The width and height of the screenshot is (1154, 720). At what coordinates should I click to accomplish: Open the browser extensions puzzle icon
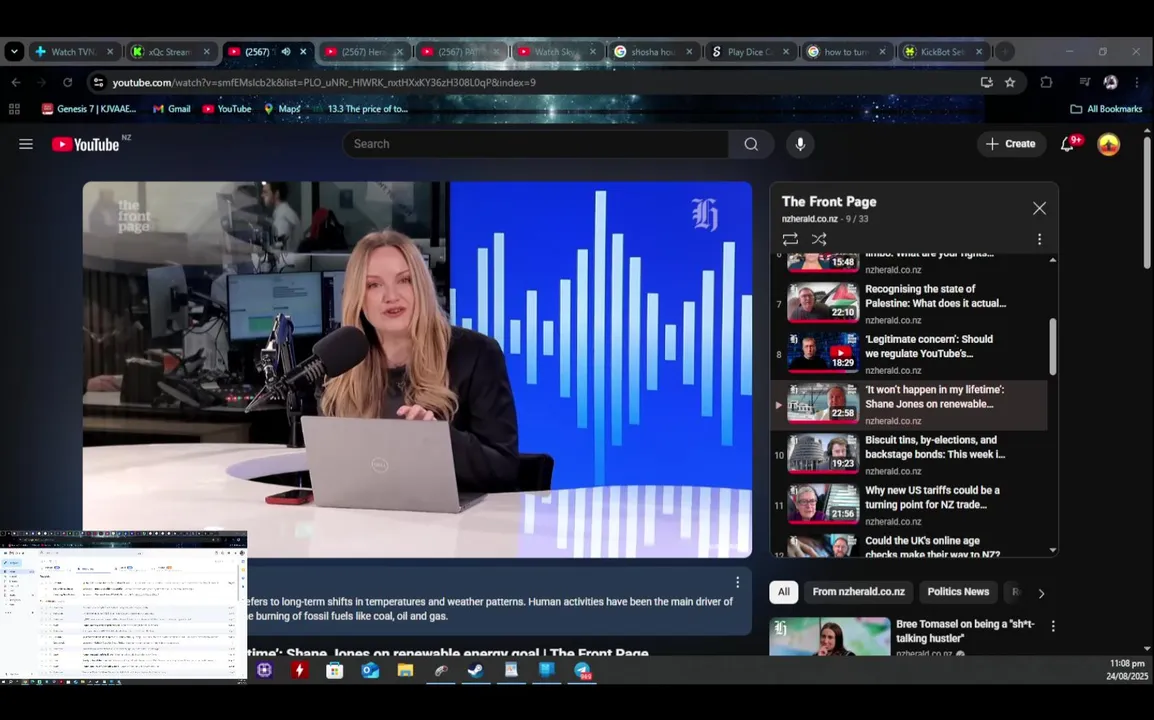[x=1046, y=82]
